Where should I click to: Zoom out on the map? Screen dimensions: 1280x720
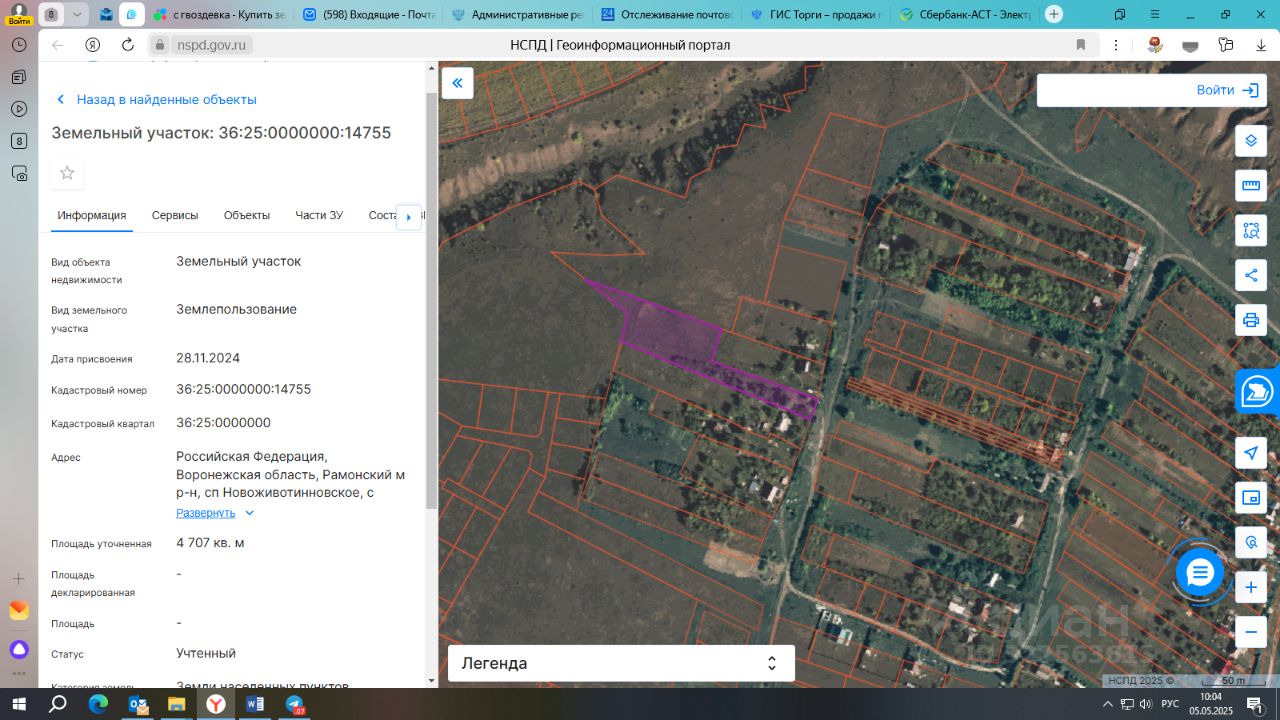1251,632
